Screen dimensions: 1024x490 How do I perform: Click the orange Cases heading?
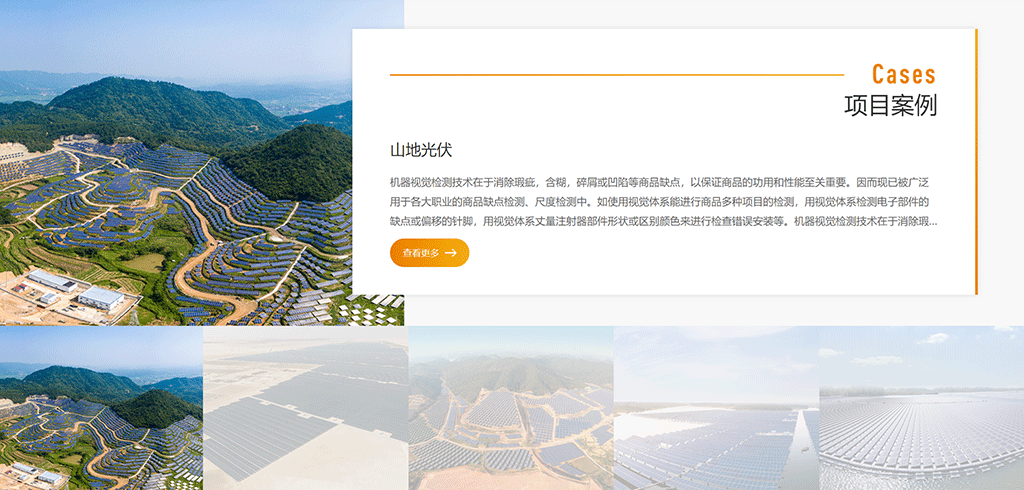tap(903, 75)
